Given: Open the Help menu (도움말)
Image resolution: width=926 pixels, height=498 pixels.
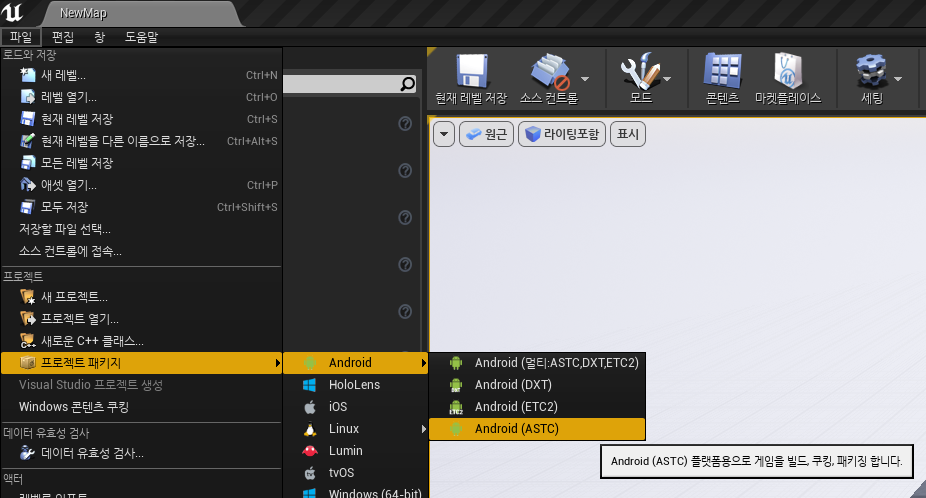Looking at the screenshot, I should click(x=141, y=37).
